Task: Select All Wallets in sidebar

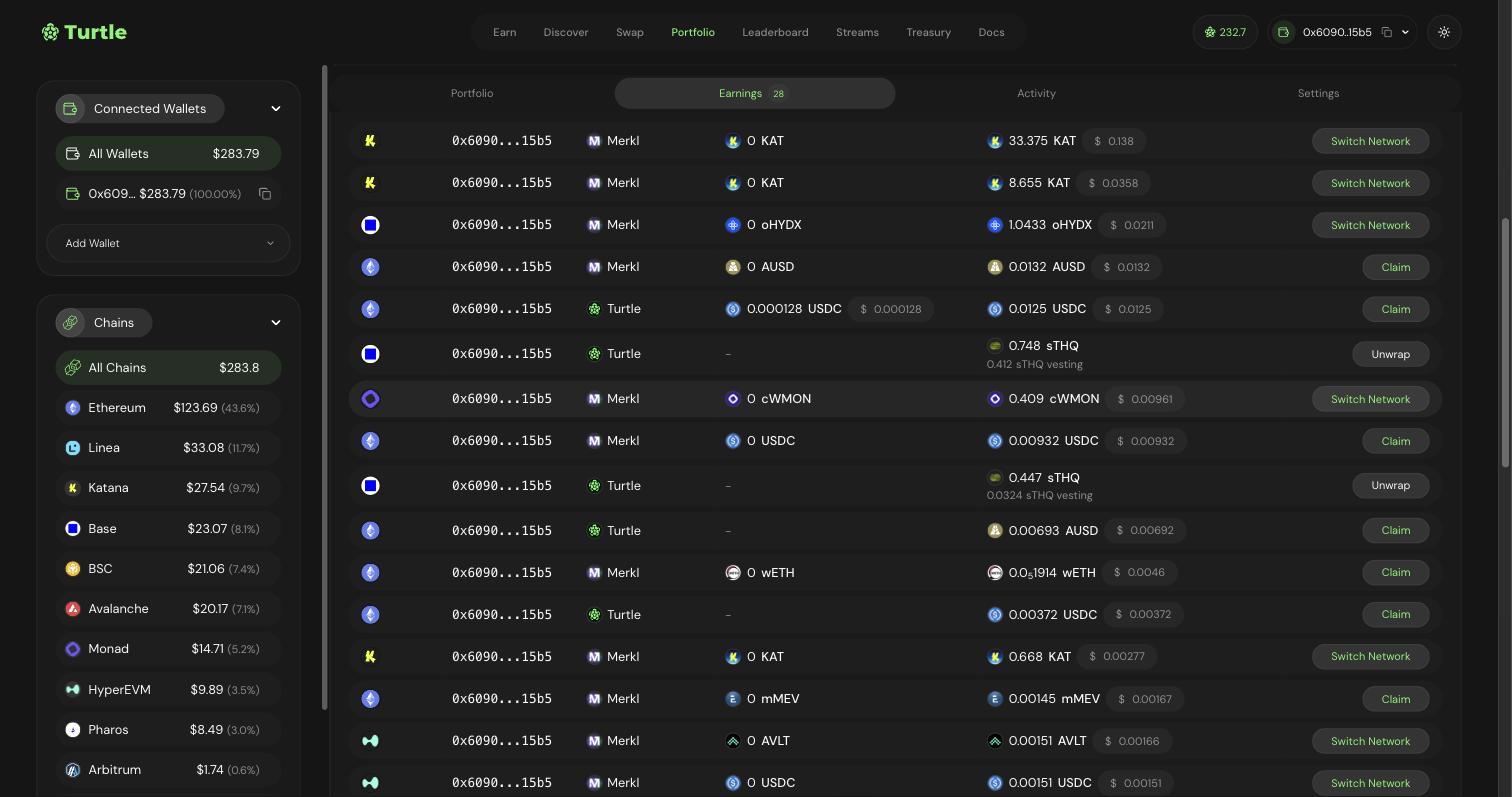Action: pos(168,154)
